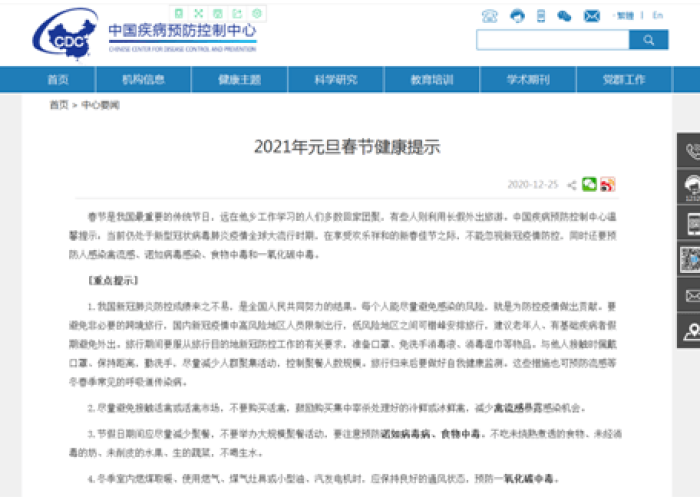Viewport: 700px width, 500px height.
Task: Click the phone icon in dark sidebar
Action: (692, 151)
